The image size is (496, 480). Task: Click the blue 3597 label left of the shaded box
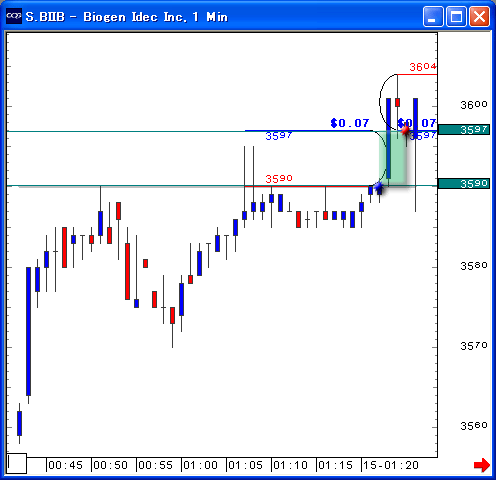coord(279,136)
